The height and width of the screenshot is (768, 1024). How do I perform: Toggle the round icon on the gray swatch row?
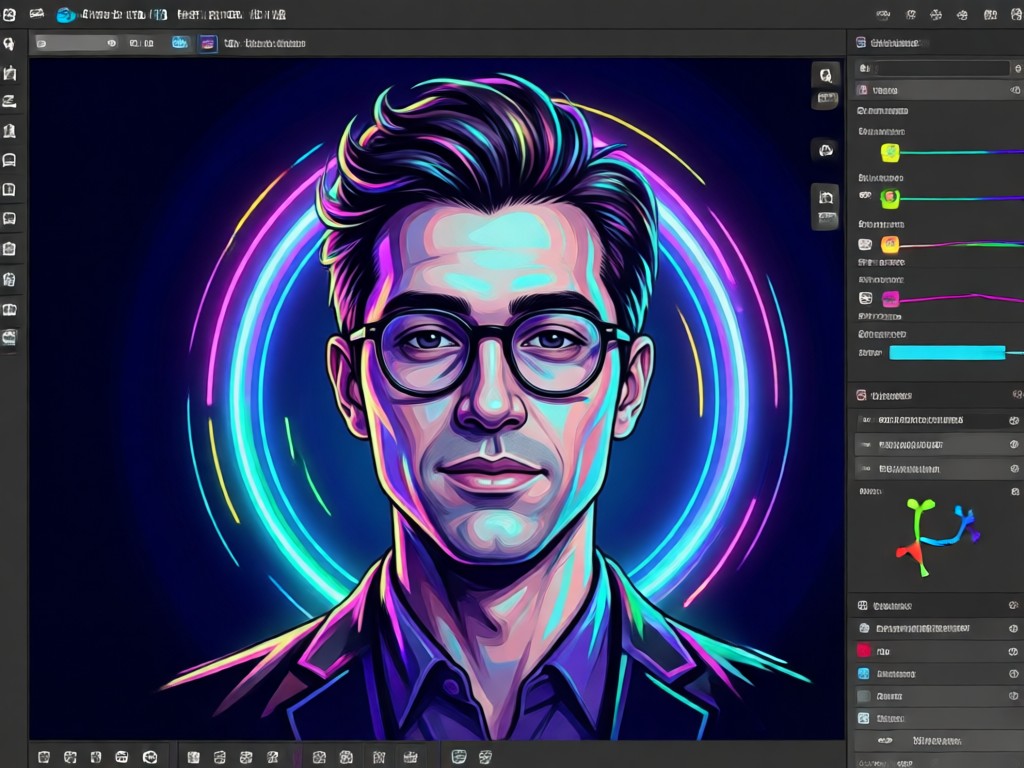click(1013, 696)
